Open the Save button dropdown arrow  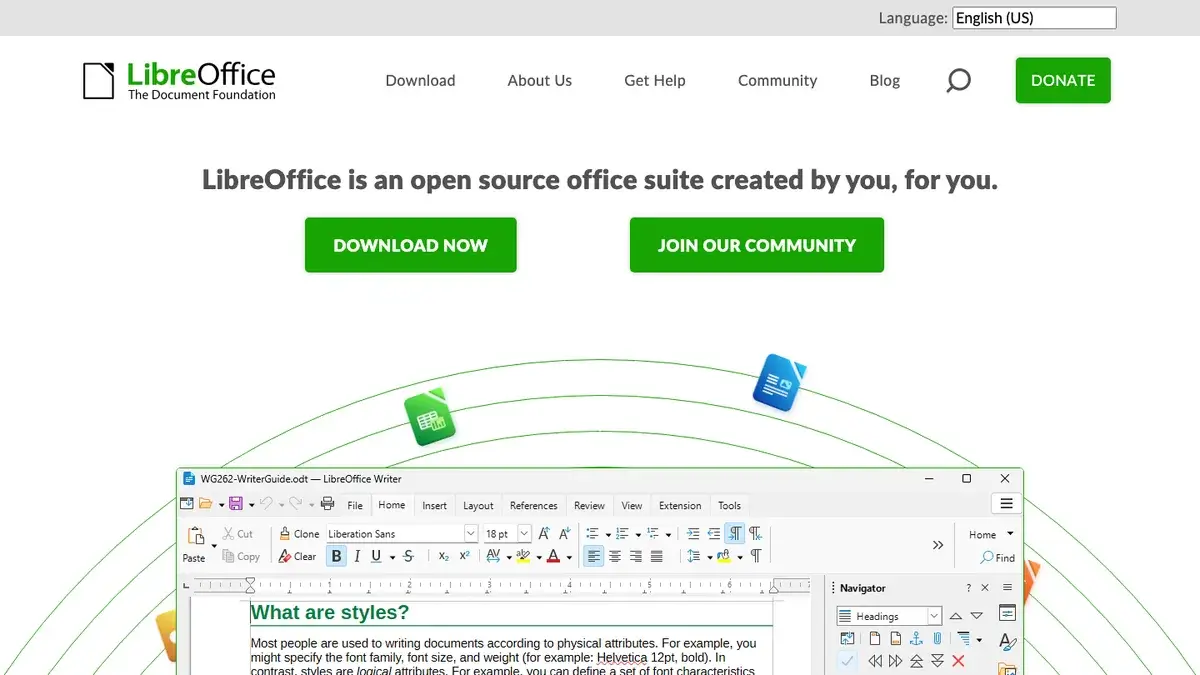251,505
